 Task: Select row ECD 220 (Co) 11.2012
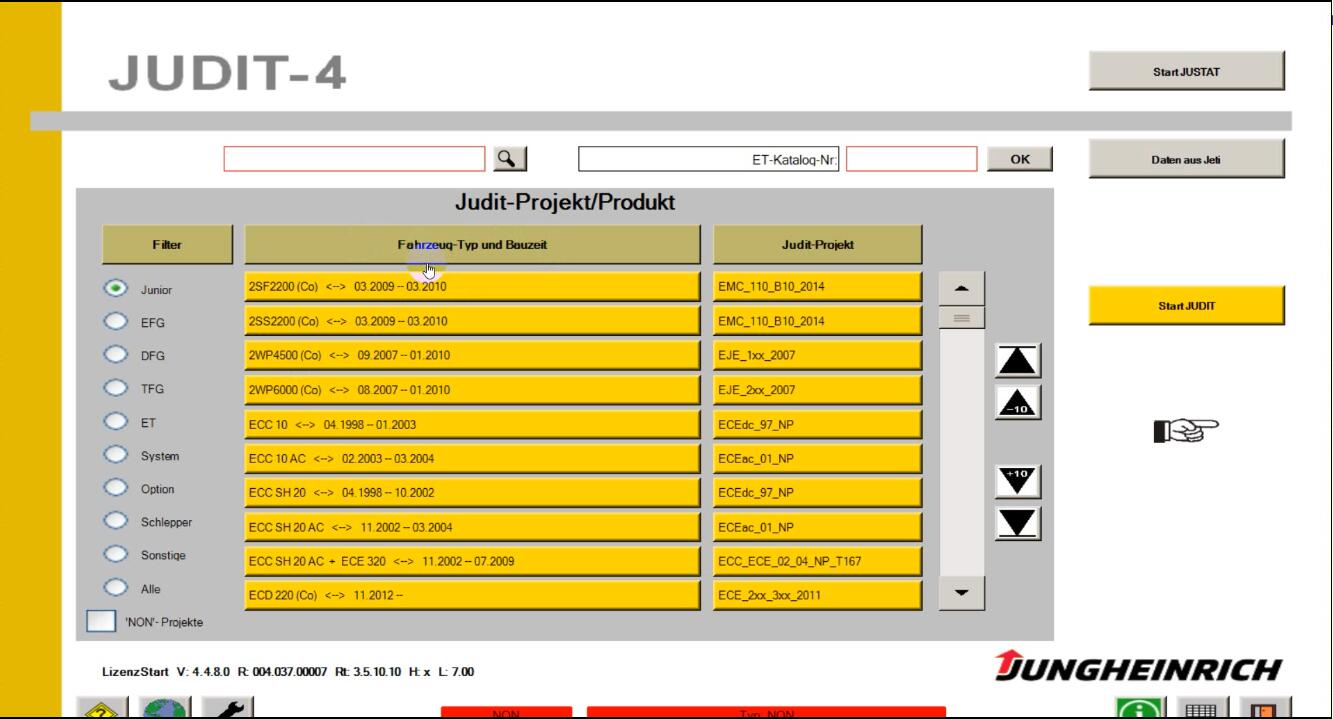coord(472,595)
